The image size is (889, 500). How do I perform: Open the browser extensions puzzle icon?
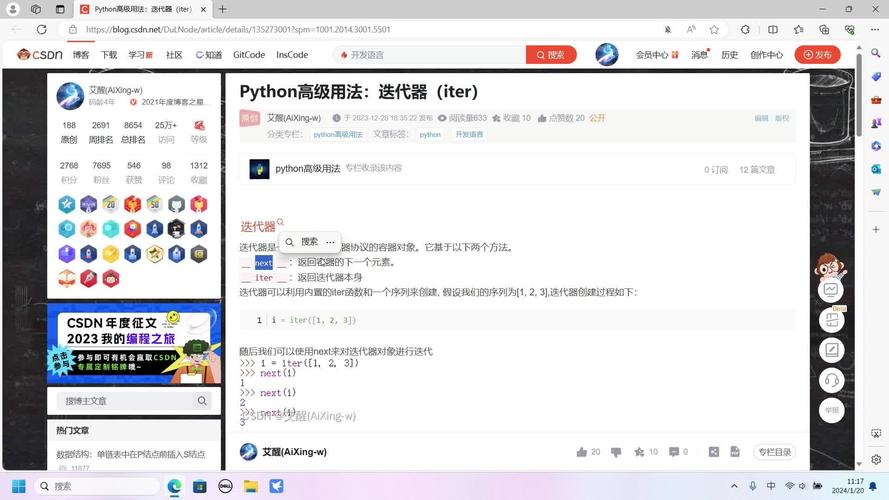click(x=746, y=29)
